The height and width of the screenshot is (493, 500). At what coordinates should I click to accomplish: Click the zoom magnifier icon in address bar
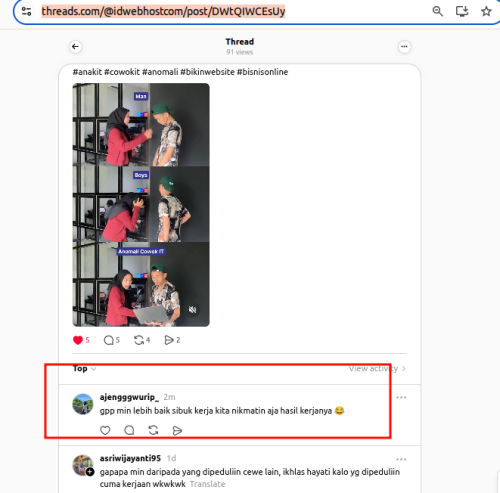coord(437,11)
